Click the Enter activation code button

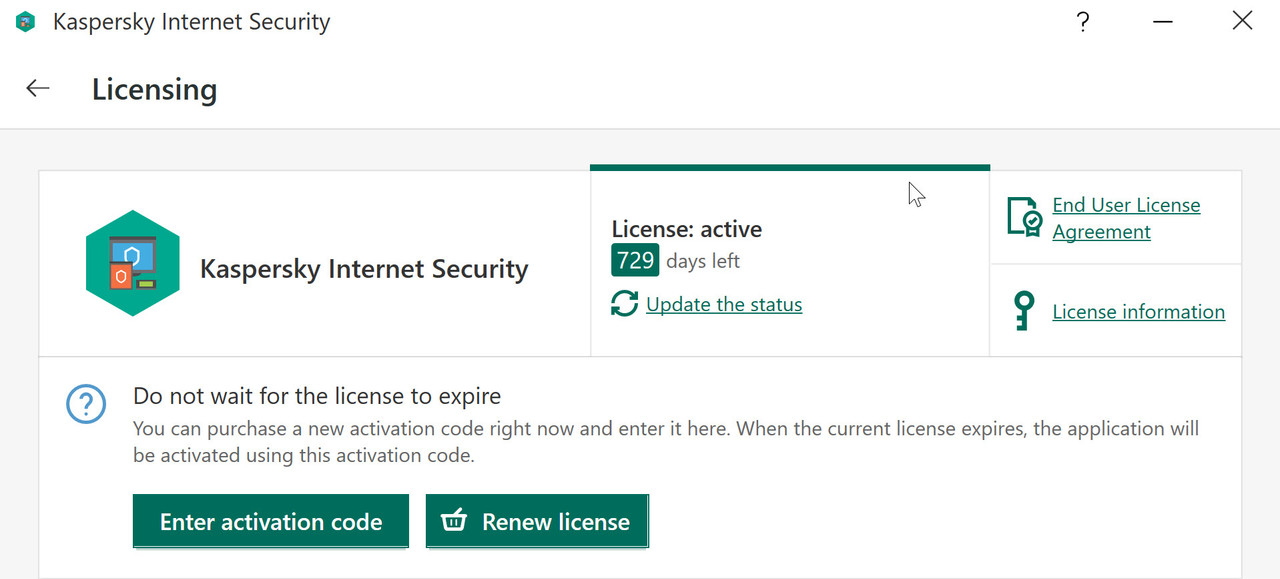tap(271, 521)
